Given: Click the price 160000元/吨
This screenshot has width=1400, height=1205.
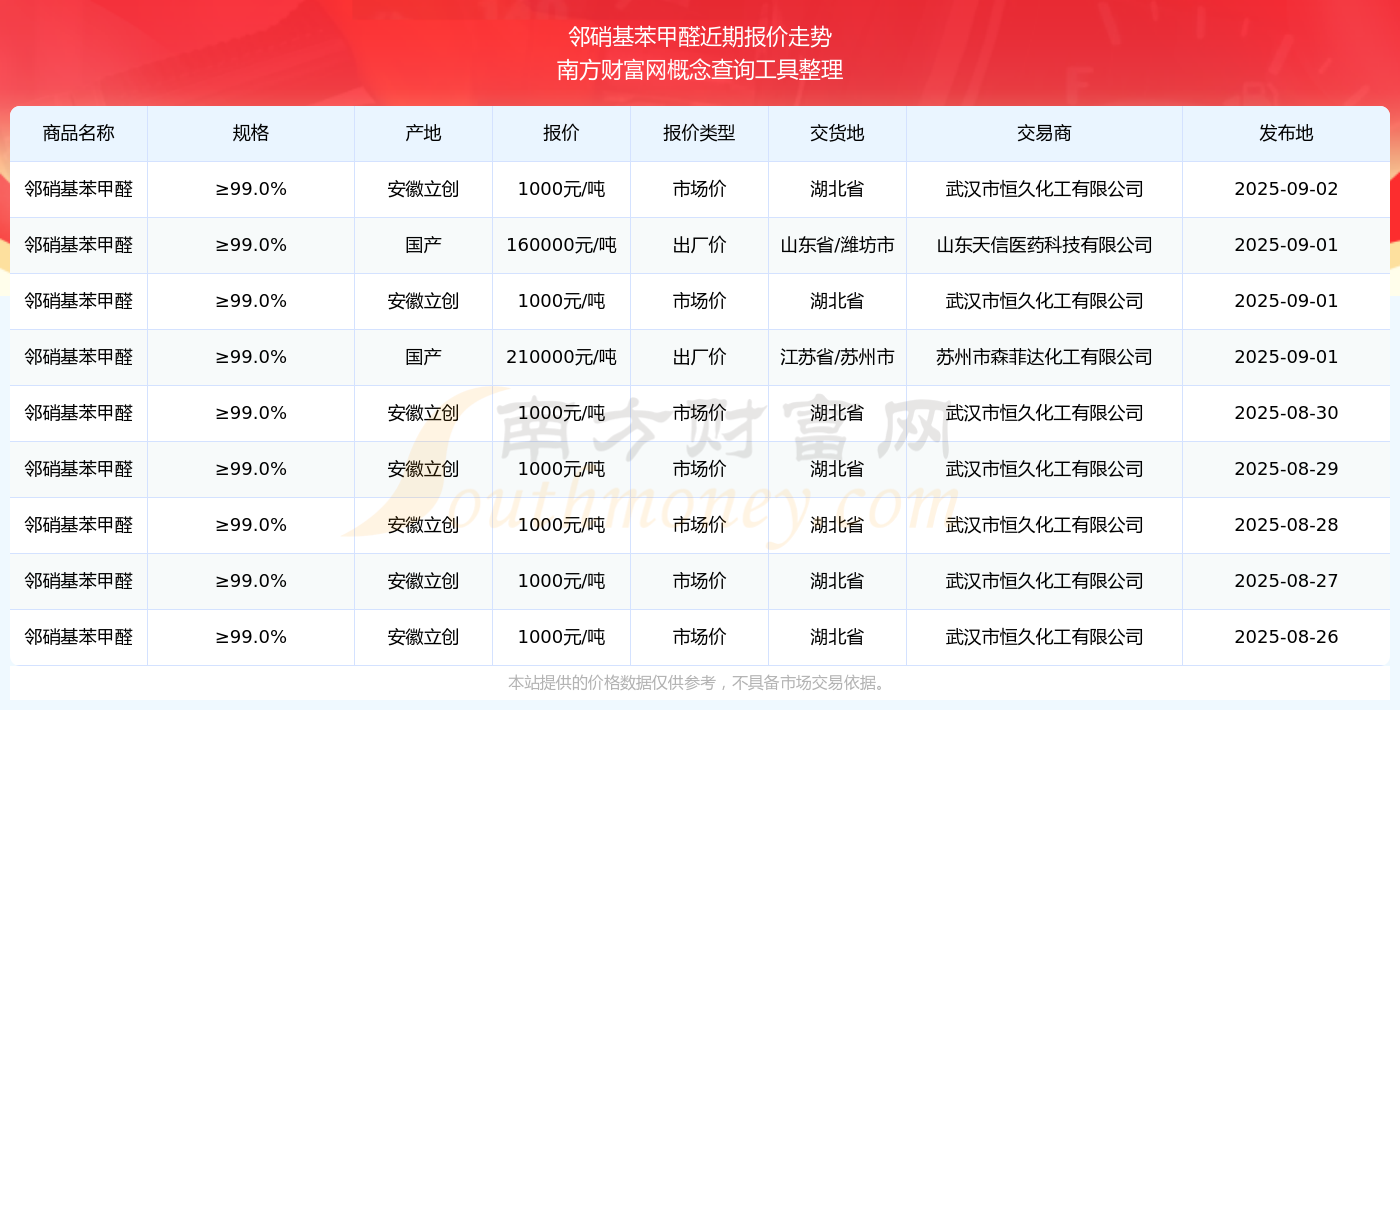Looking at the screenshot, I should 561,245.
